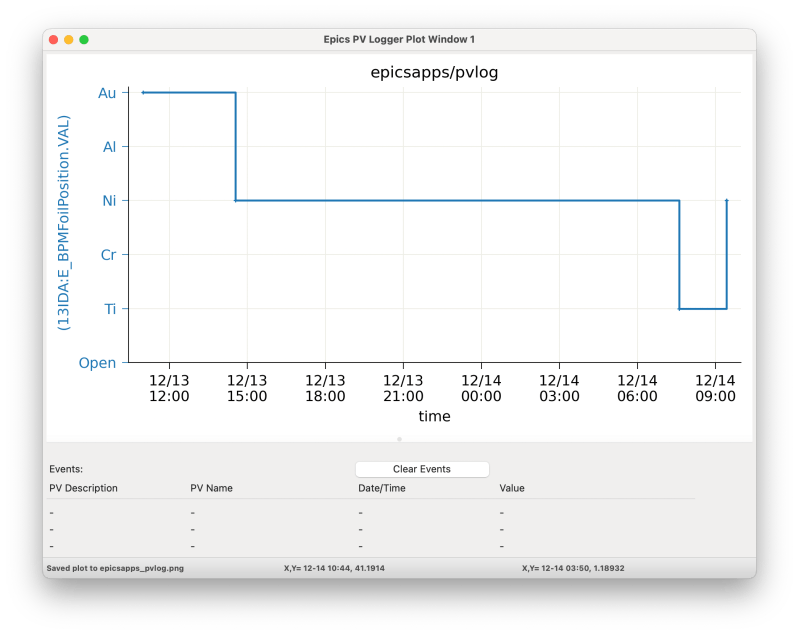799x635 pixels.
Task: Select the 13IDA:E_BPMFoilPosition.VAL axis label
Action: pyautogui.click(x=64, y=223)
